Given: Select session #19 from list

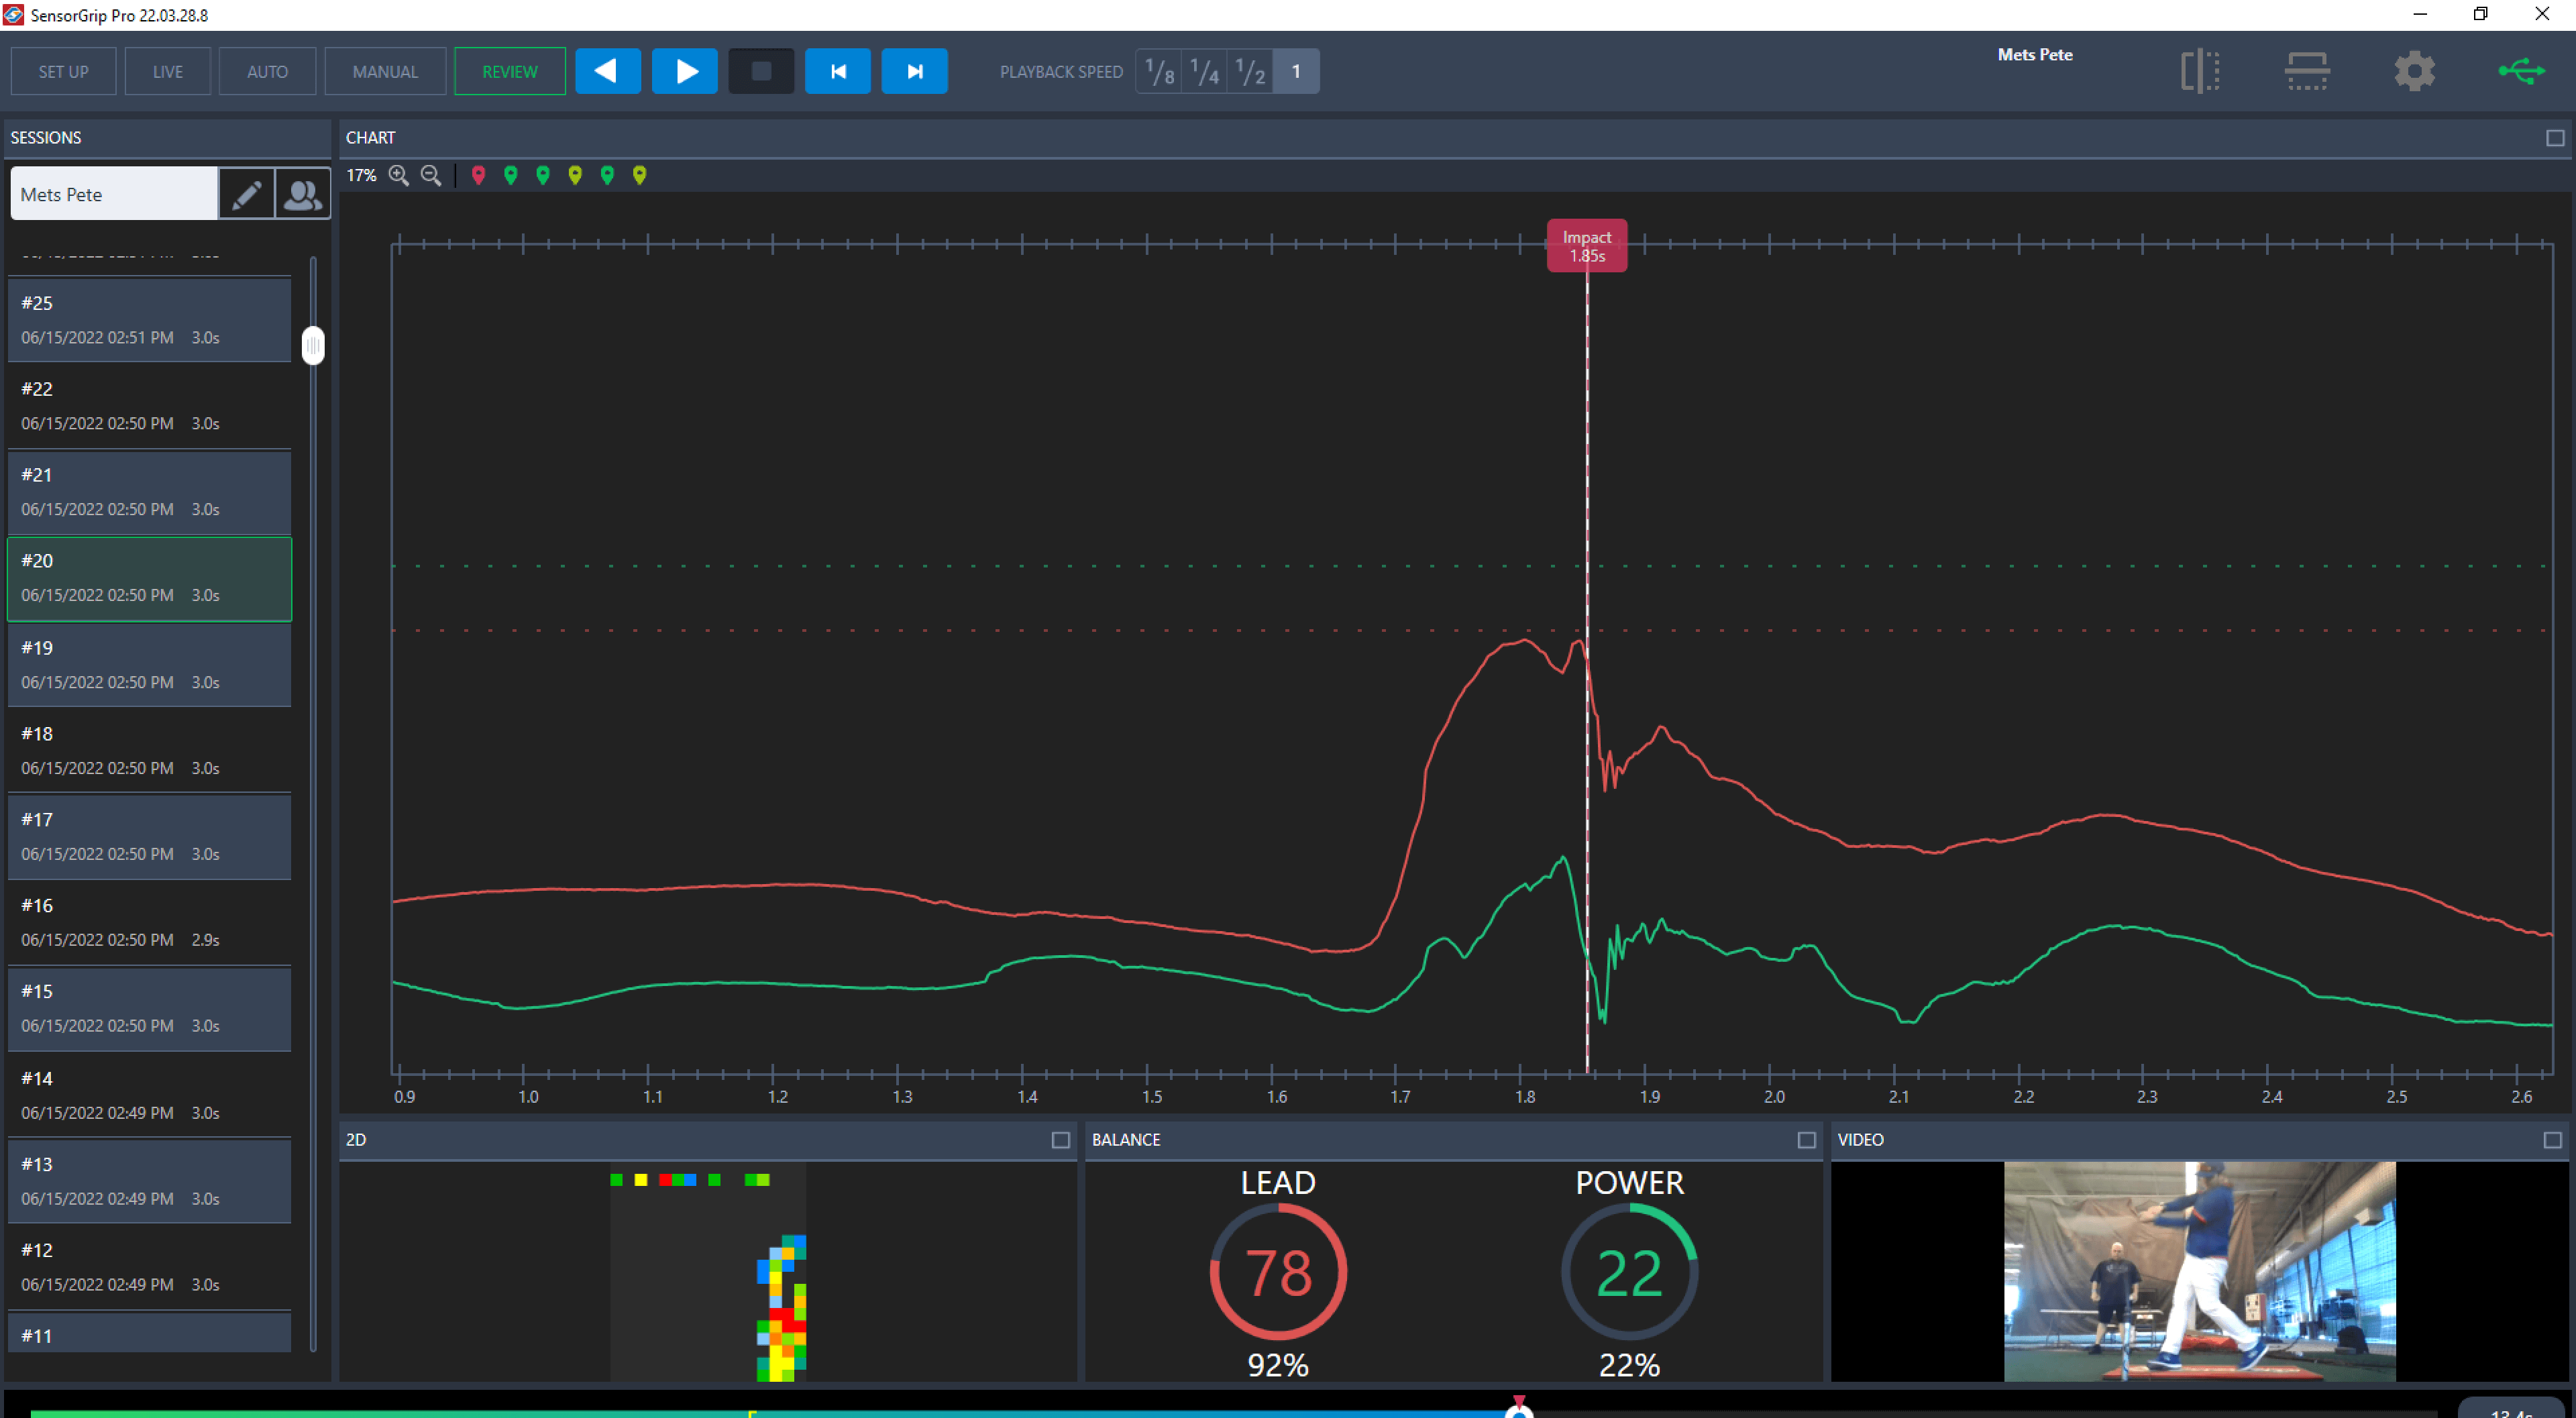Looking at the screenshot, I should tap(150, 665).
